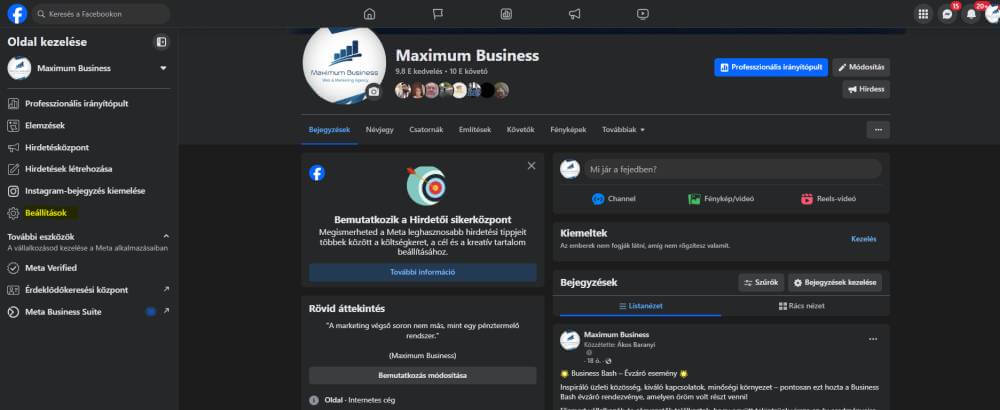1000x410 pixels.
Task: Focus Keresés a Facebookon search field
Action: (101, 13)
